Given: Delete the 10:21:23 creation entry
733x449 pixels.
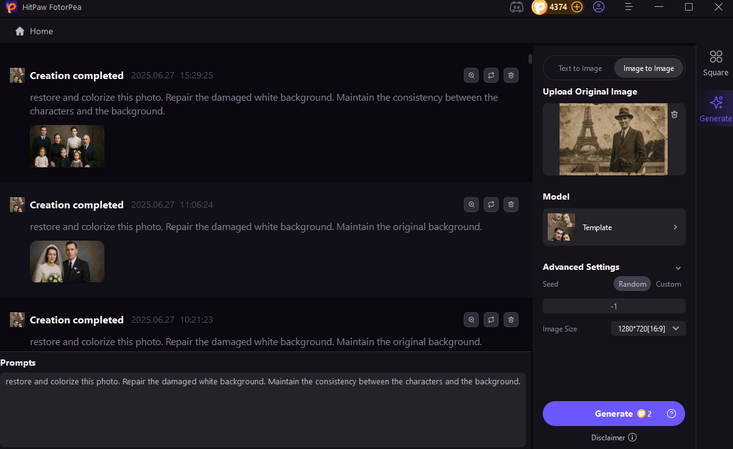Looking at the screenshot, I should point(511,320).
